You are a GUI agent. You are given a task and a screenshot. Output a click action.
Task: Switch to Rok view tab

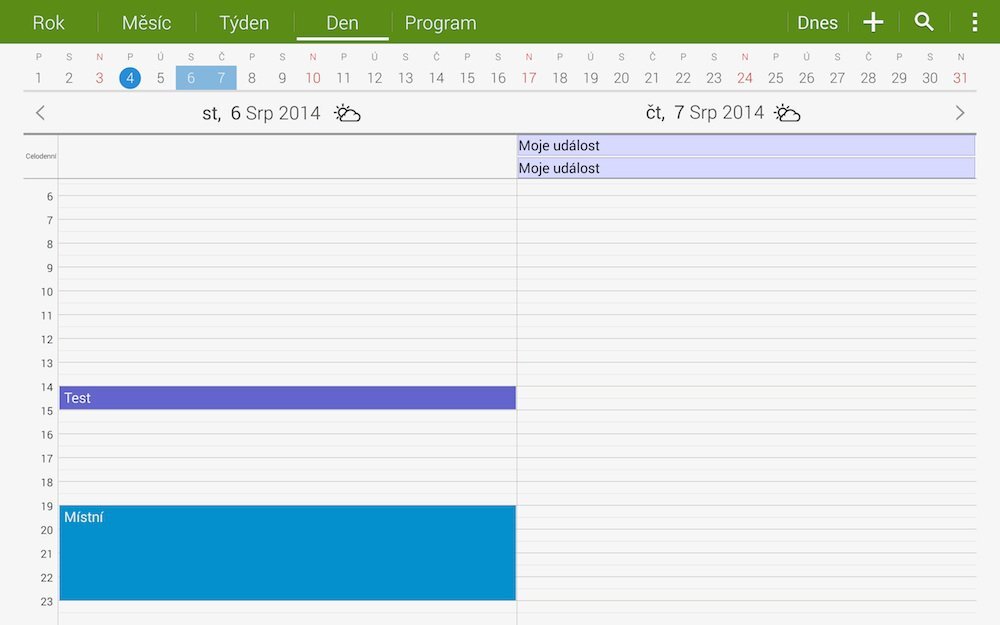coord(49,23)
